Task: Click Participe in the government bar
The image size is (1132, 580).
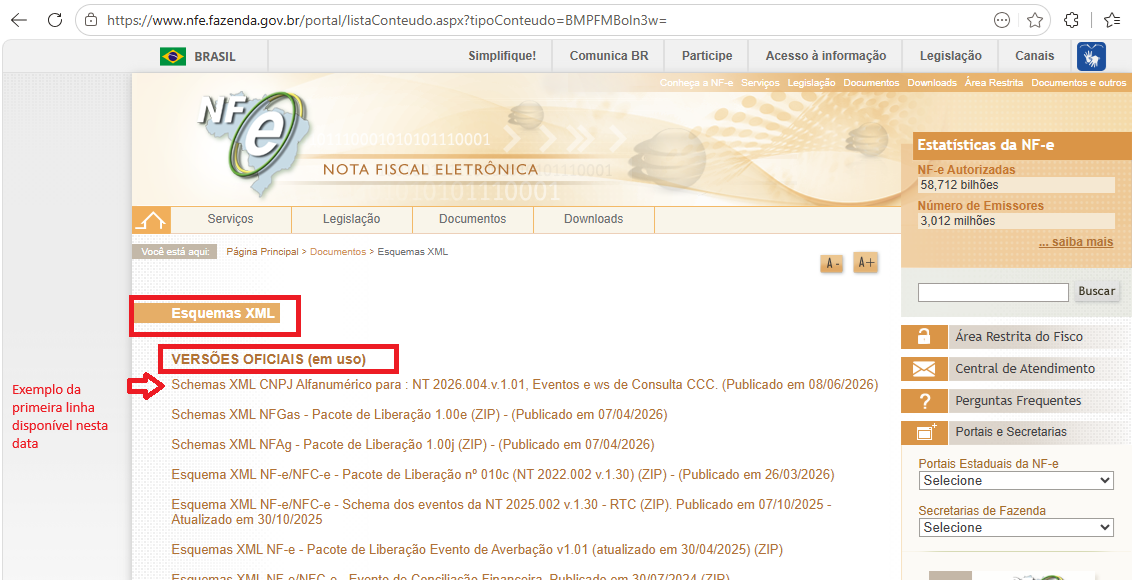Action: [x=707, y=56]
